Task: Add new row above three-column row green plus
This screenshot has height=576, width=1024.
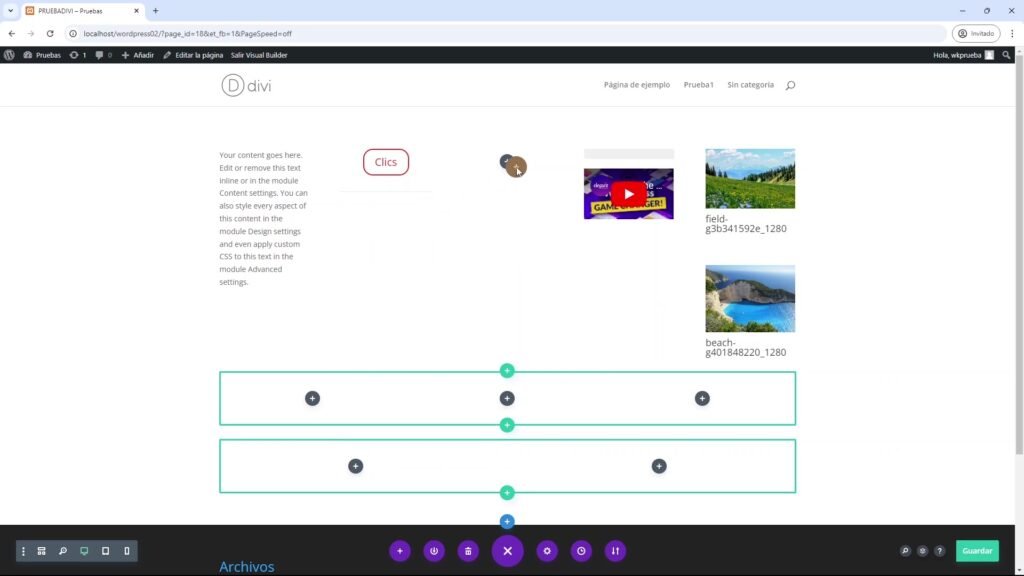Action: tap(507, 371)
